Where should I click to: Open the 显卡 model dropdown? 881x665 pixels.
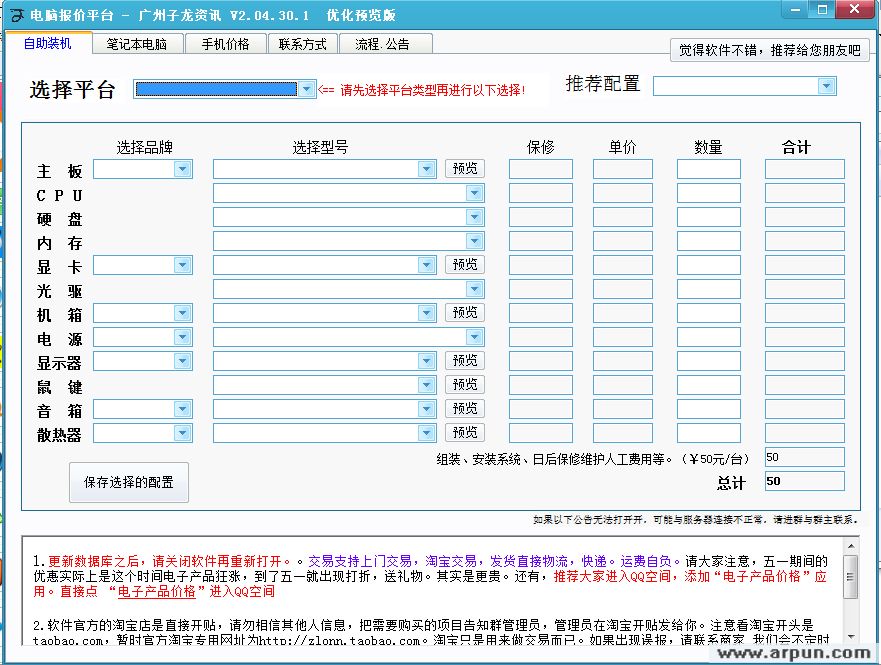(x=426, y=265)
